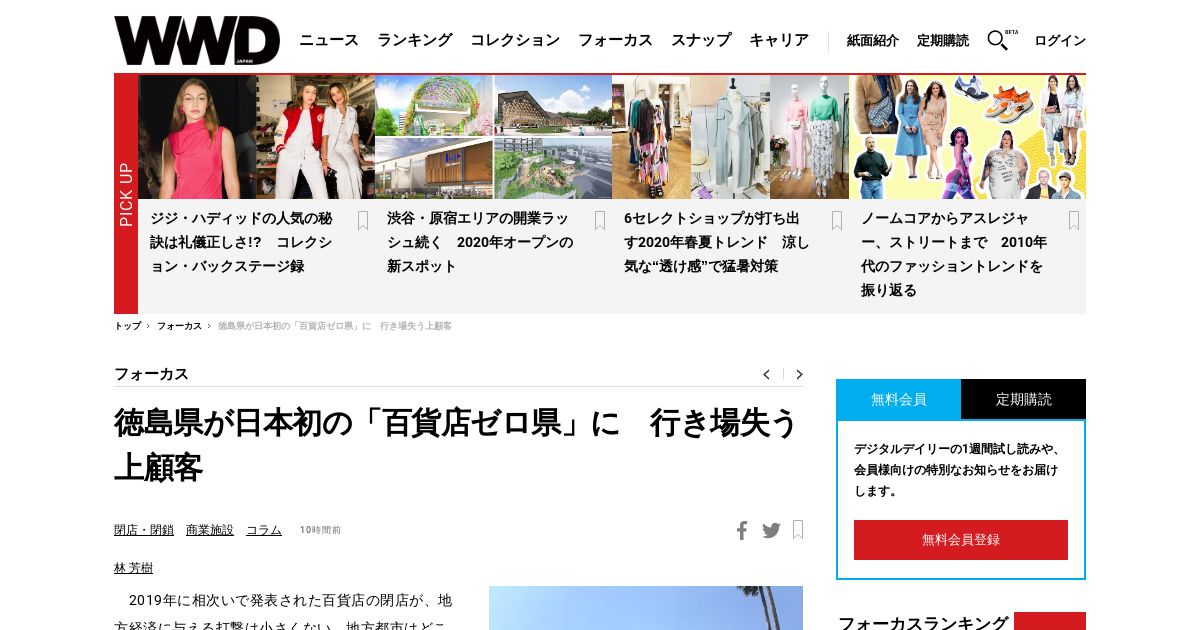Click the WWD Japan logo
The height and width of the screenshot is (630, 1200).
pos(197,41)
